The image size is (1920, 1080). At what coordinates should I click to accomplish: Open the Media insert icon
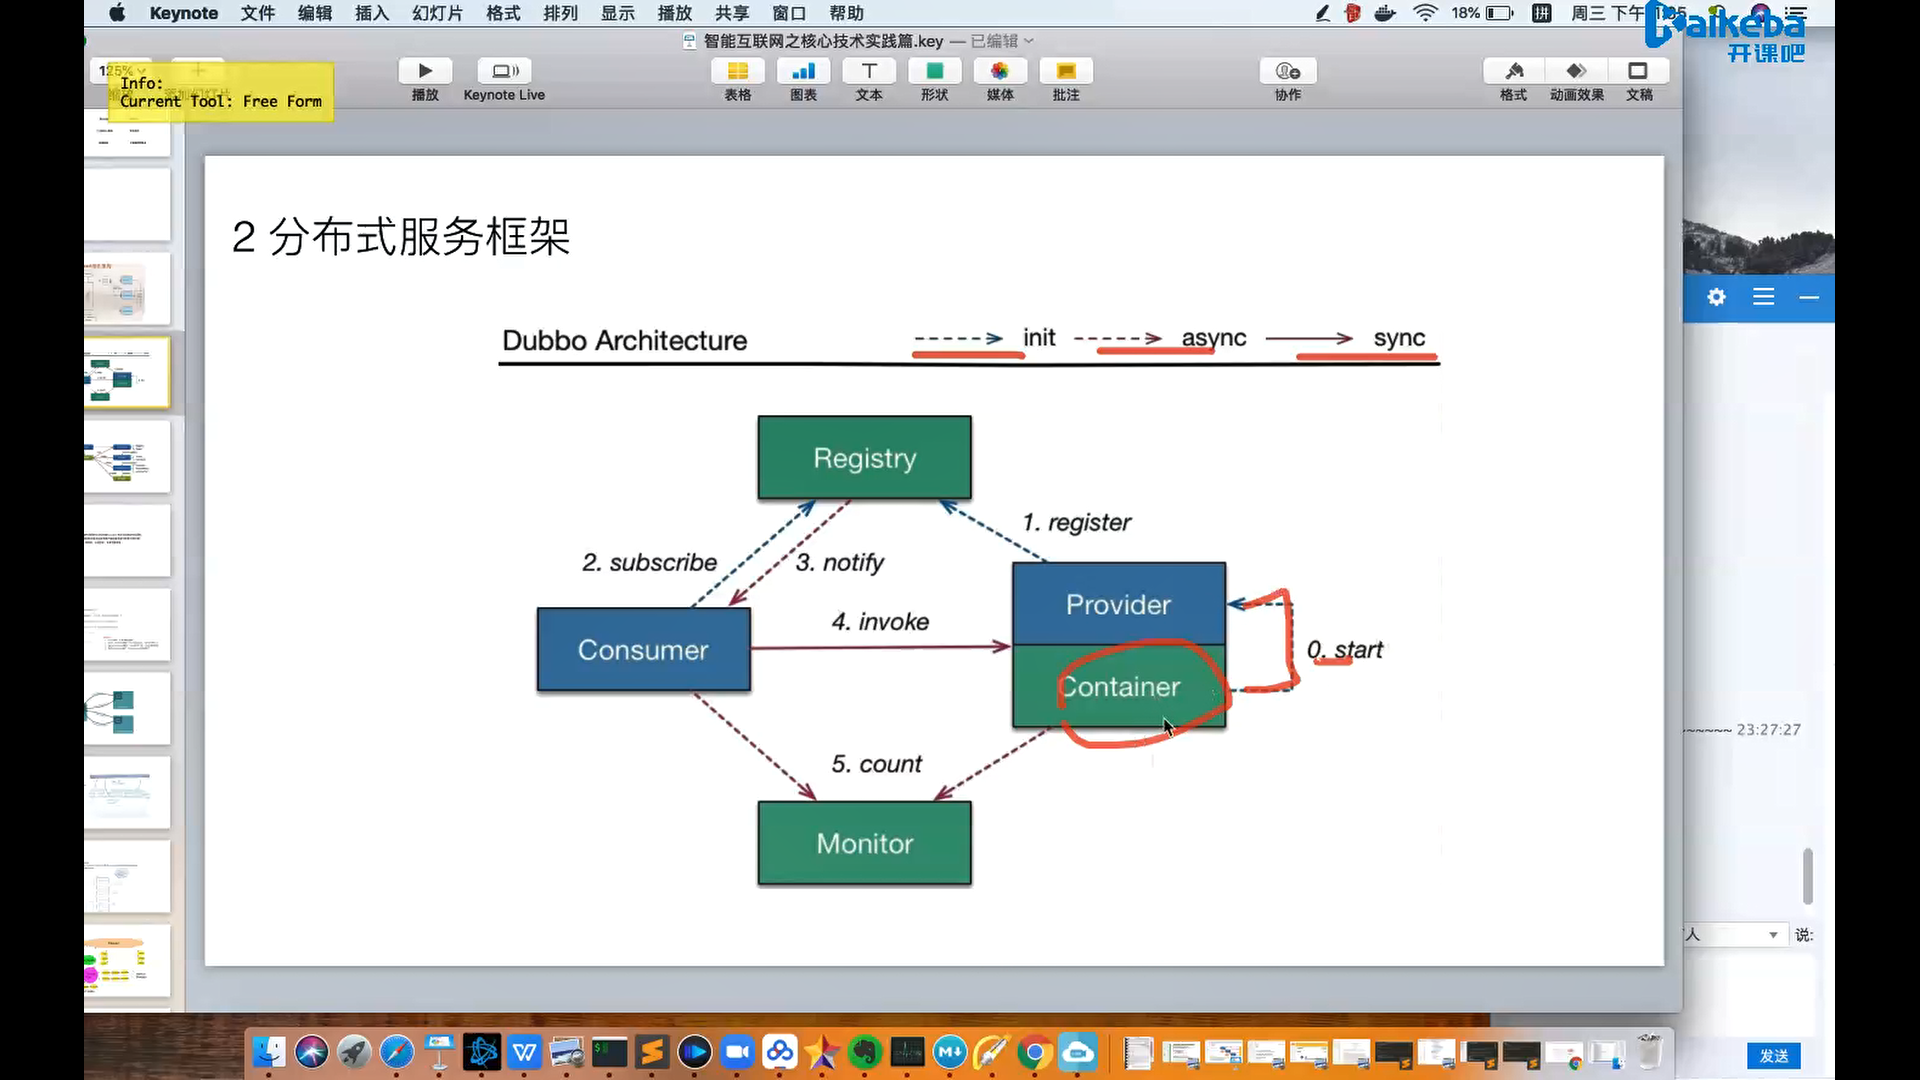pos(999,71)
